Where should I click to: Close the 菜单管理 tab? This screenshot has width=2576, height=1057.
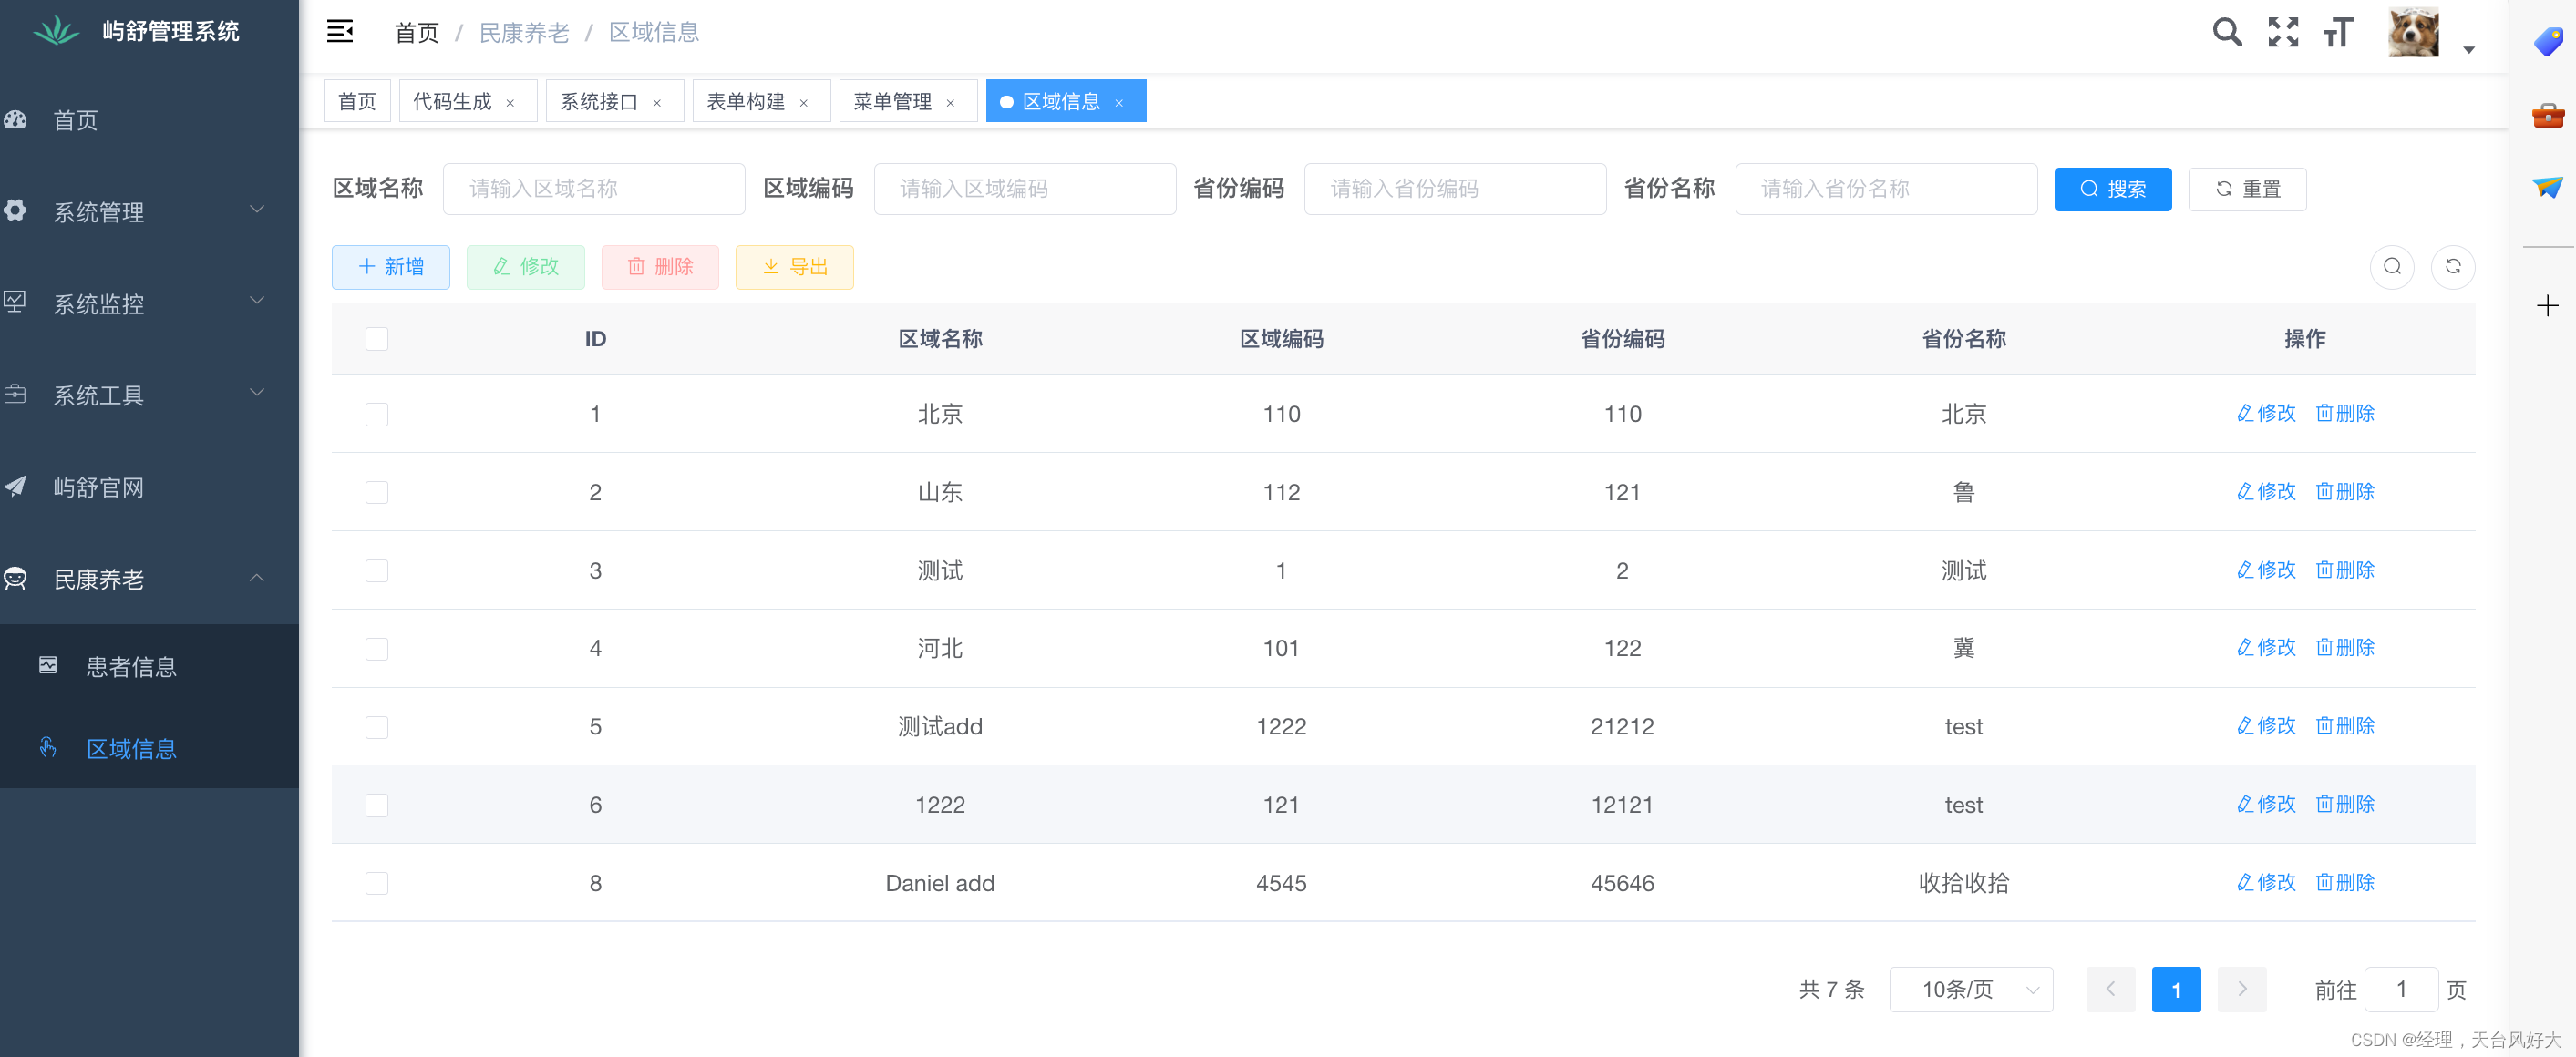[x=951, y=103]
